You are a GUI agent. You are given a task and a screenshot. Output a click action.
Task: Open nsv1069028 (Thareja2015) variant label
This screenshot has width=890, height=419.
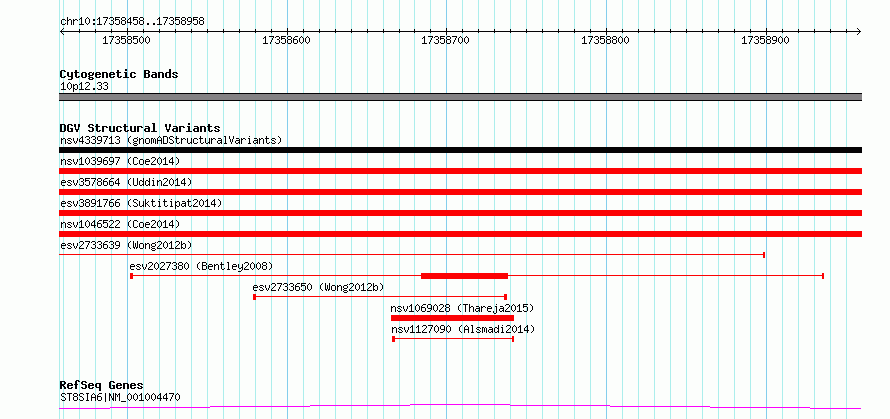coord(463,308)
